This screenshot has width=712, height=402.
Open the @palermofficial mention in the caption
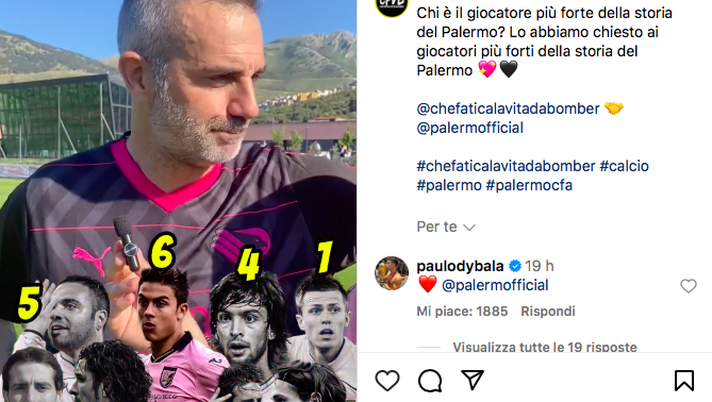pyautogui.click(x=470, y=128)
